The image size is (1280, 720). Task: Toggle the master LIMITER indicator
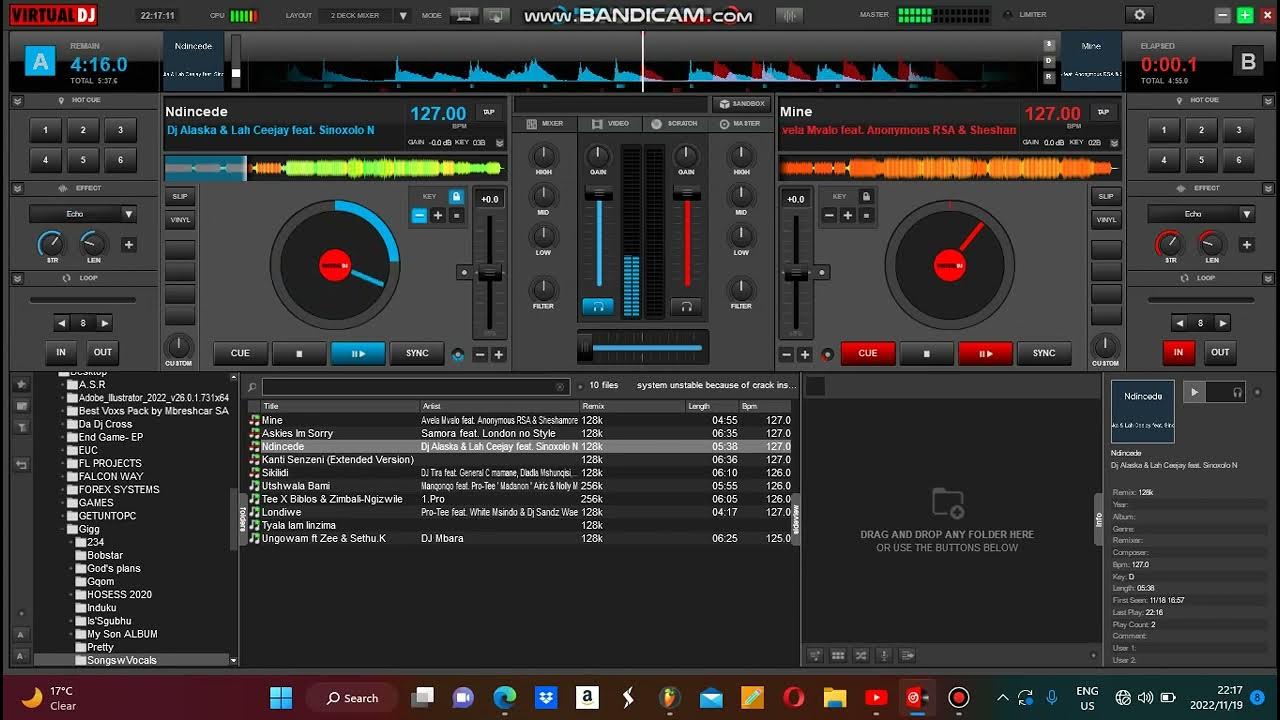[1008, 14]
